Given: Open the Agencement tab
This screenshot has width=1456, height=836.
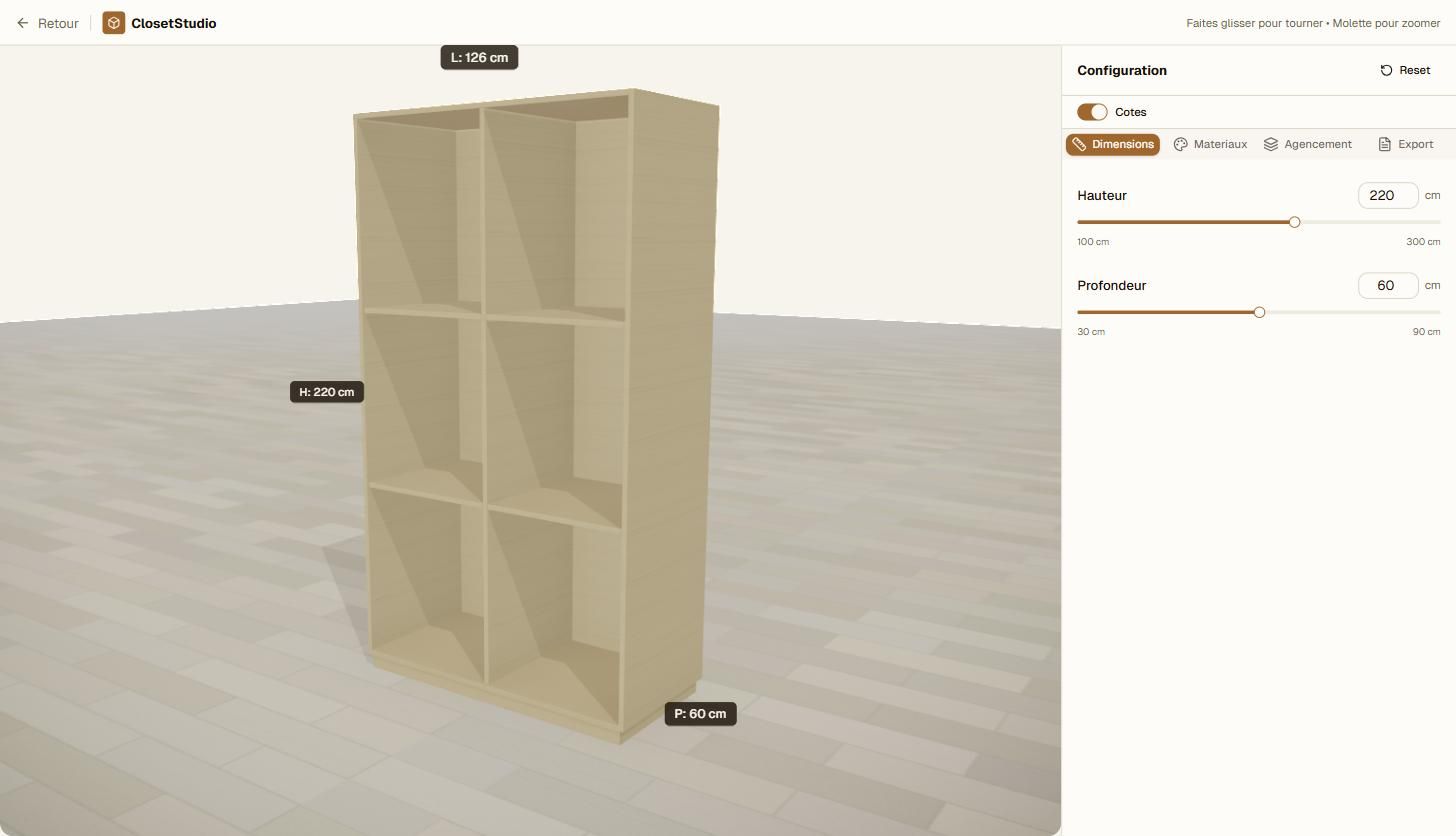Looking at the screenshot, I should point(1308,144).
